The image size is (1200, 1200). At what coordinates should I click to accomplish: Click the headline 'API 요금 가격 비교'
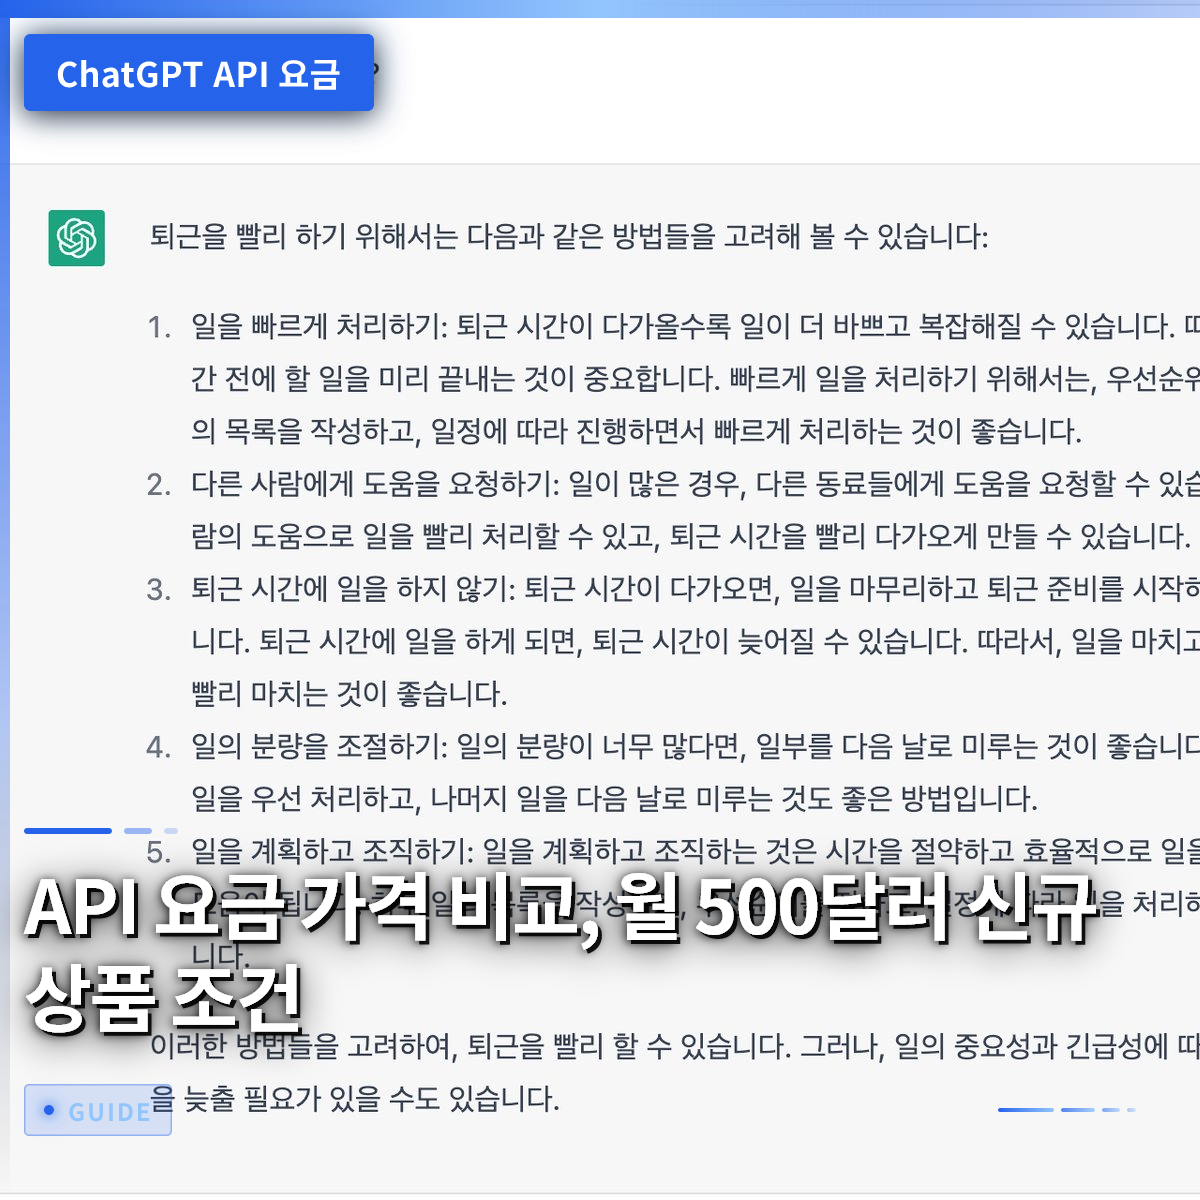[x=313, y=908]
